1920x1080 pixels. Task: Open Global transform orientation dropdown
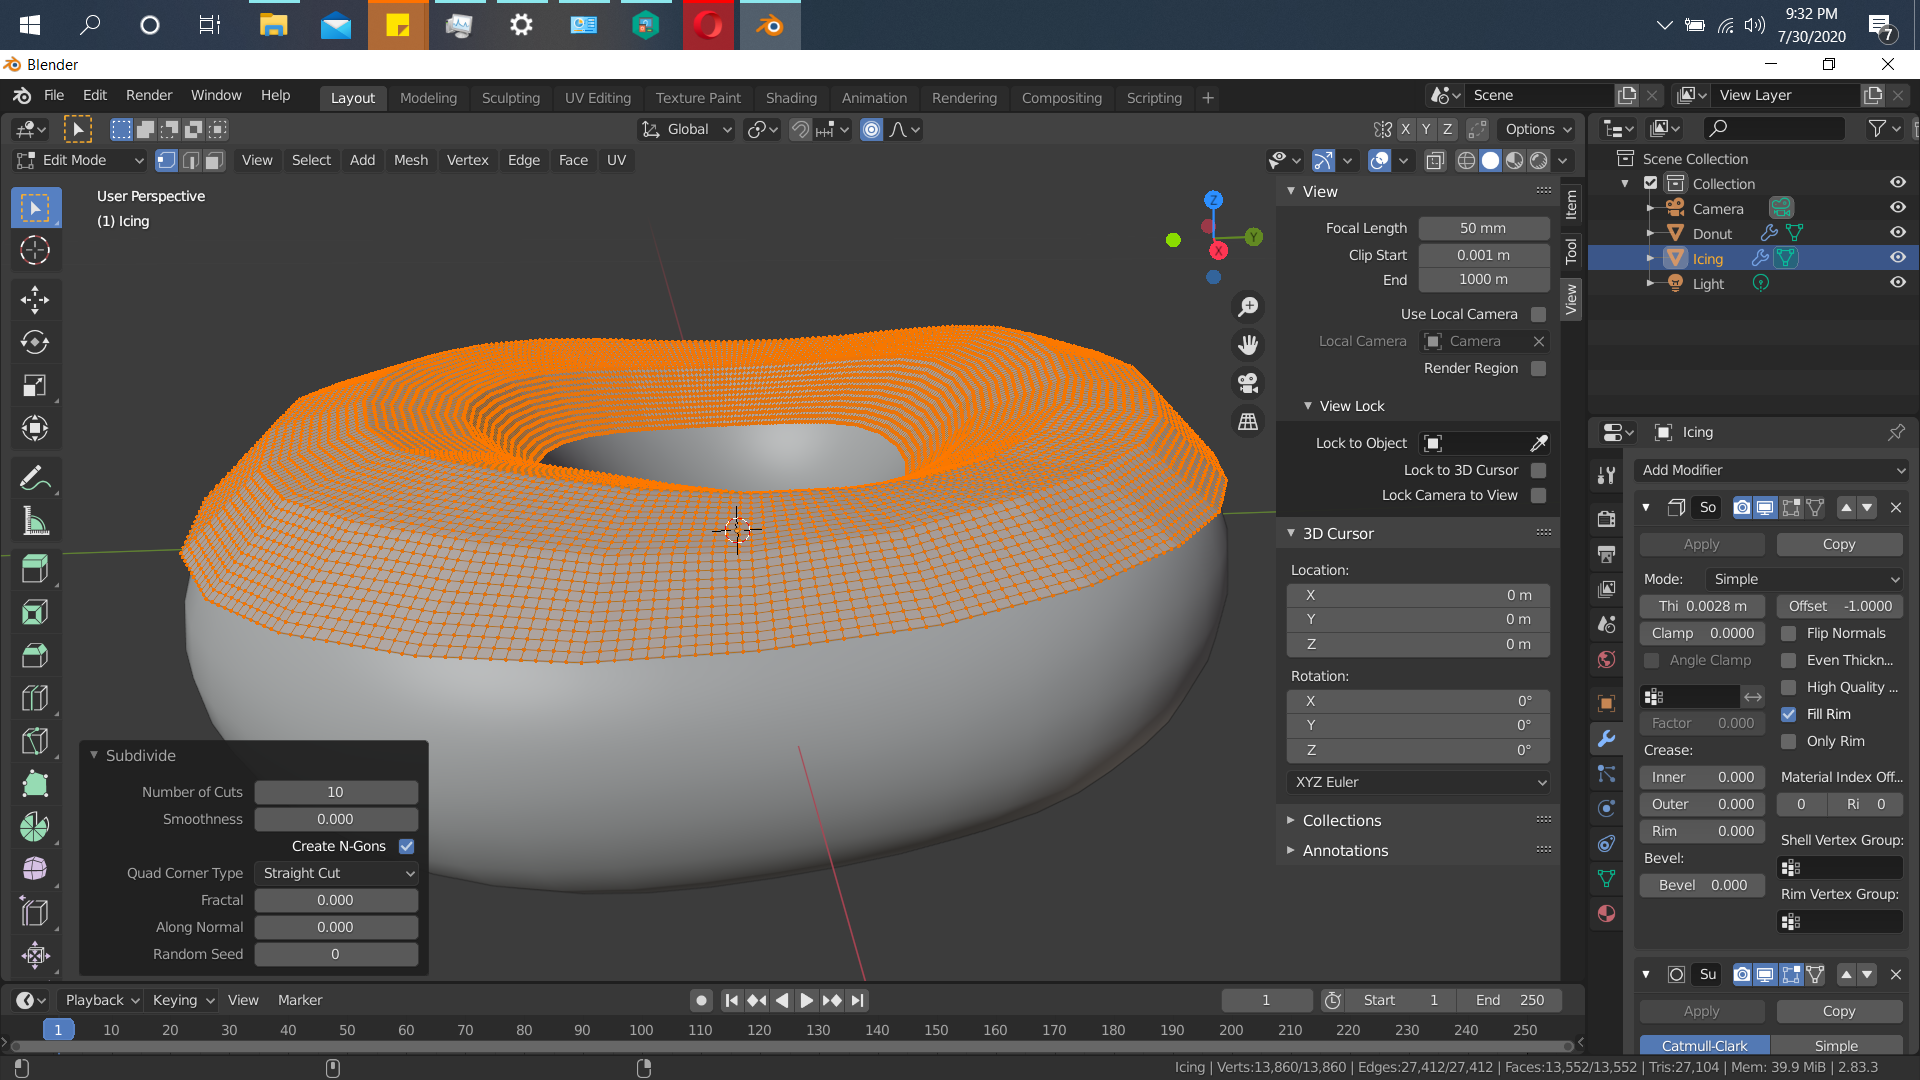tap(686, 129)
